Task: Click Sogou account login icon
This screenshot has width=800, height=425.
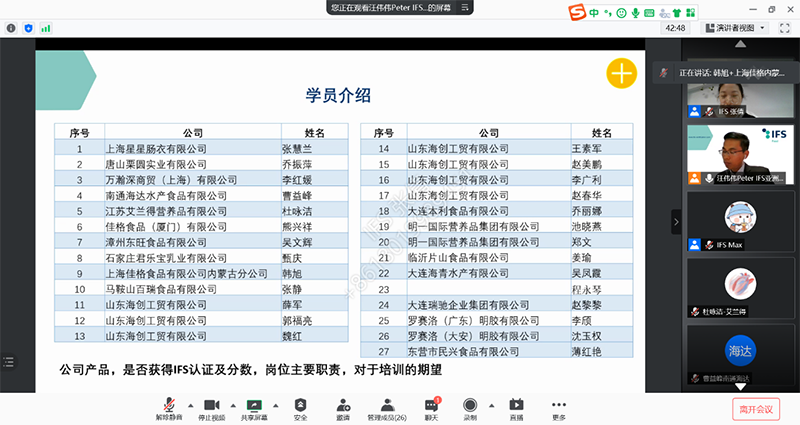Action: point(664,13)
